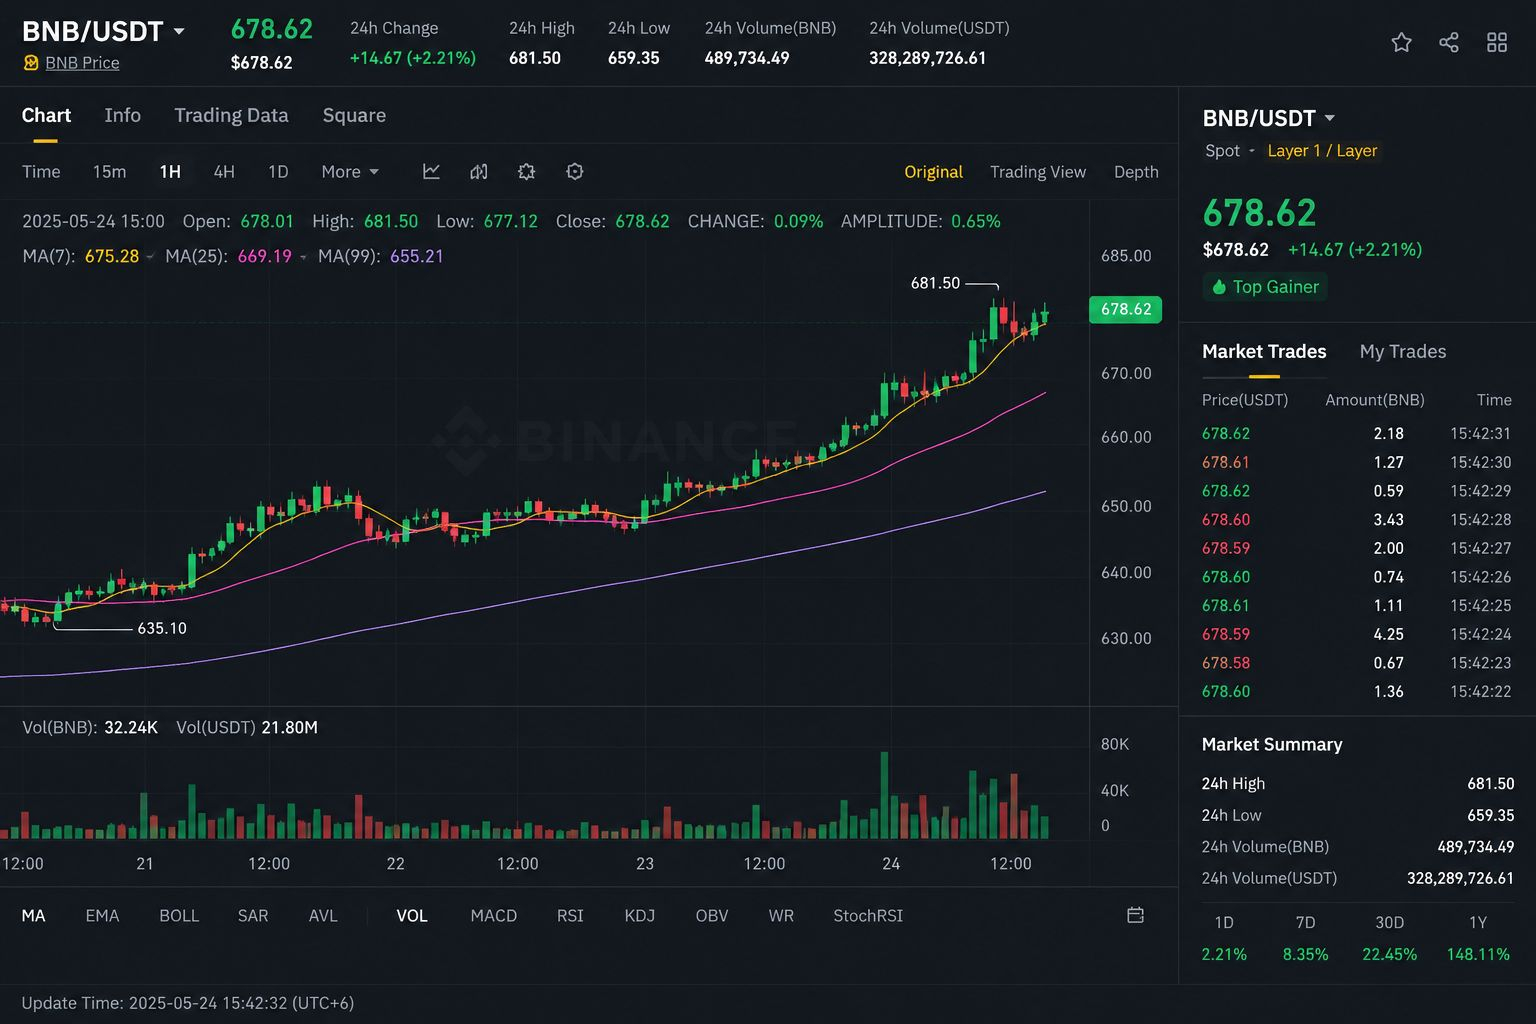This screenshot has height=1024, width=1536.
Task: Switch to My Trades tab
Action: [1403, 351]
